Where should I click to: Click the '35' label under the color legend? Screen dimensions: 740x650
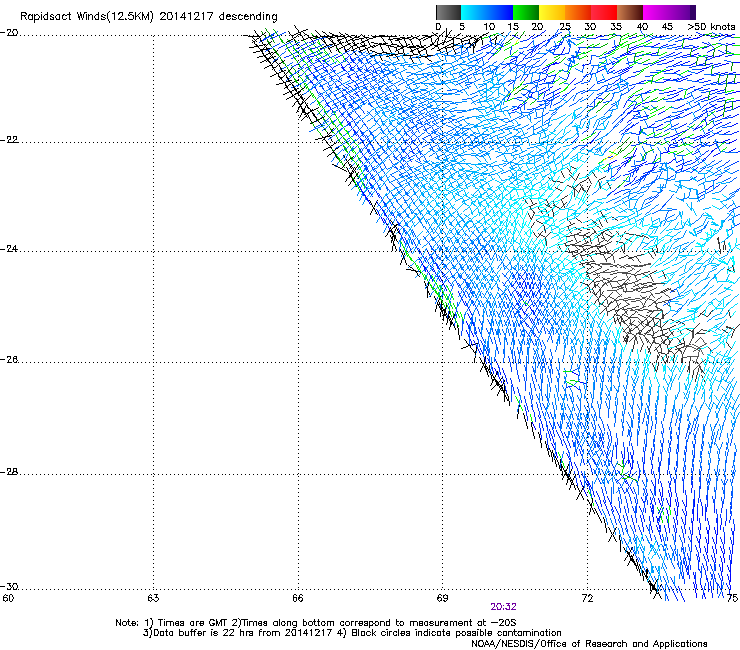pyautogui.click(x=616, y=27)
